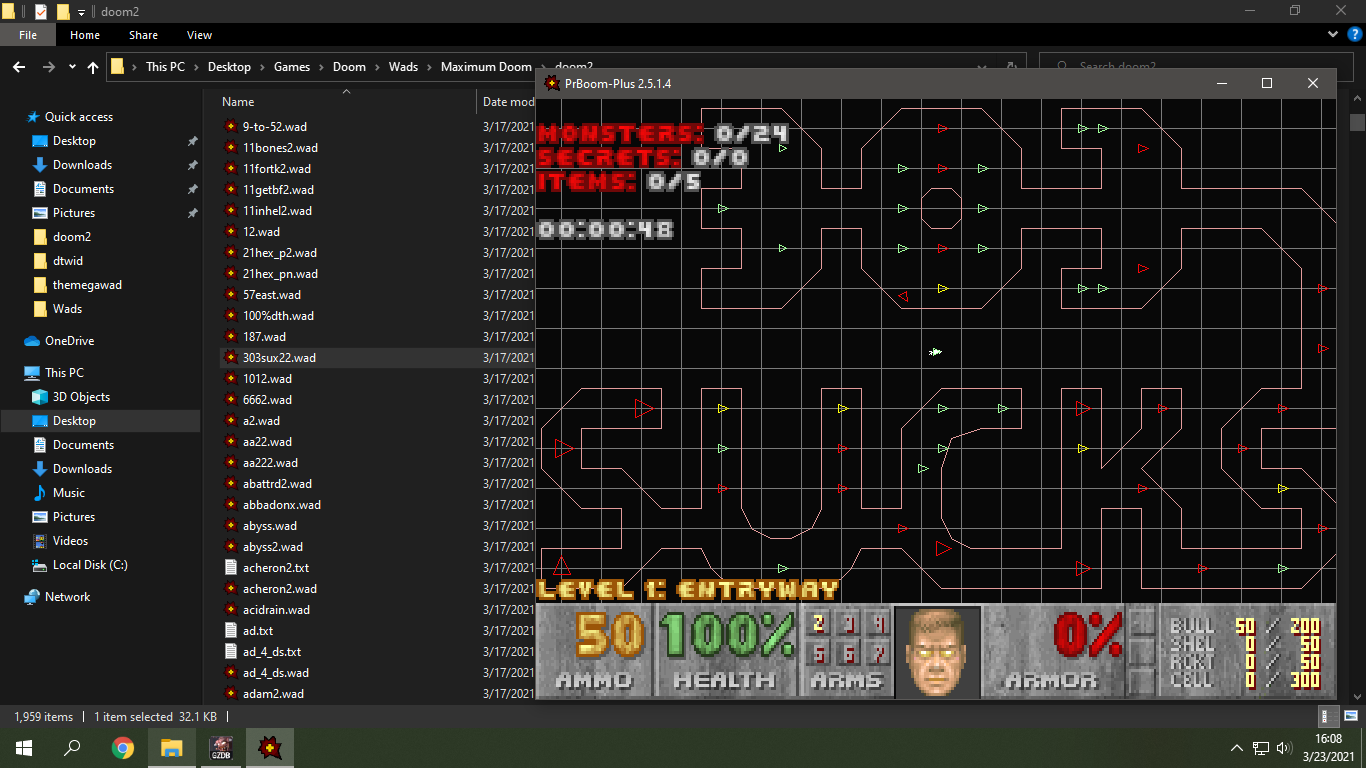This screenshot has height=768, width=1366.
Task: Show hidden system tray icons
Action: 1237,748
